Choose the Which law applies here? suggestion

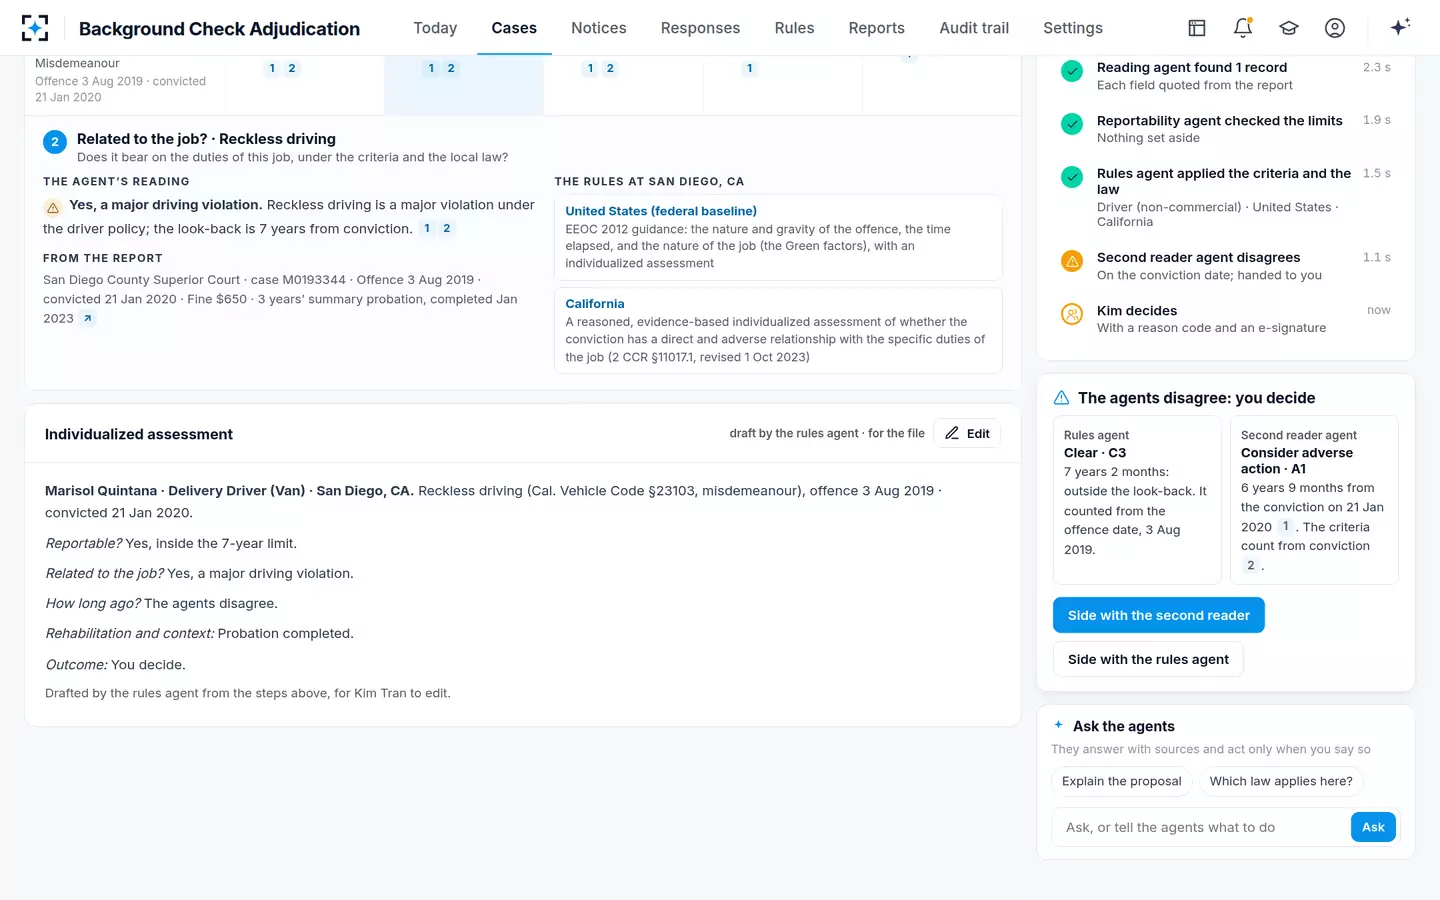(1281, 781)
